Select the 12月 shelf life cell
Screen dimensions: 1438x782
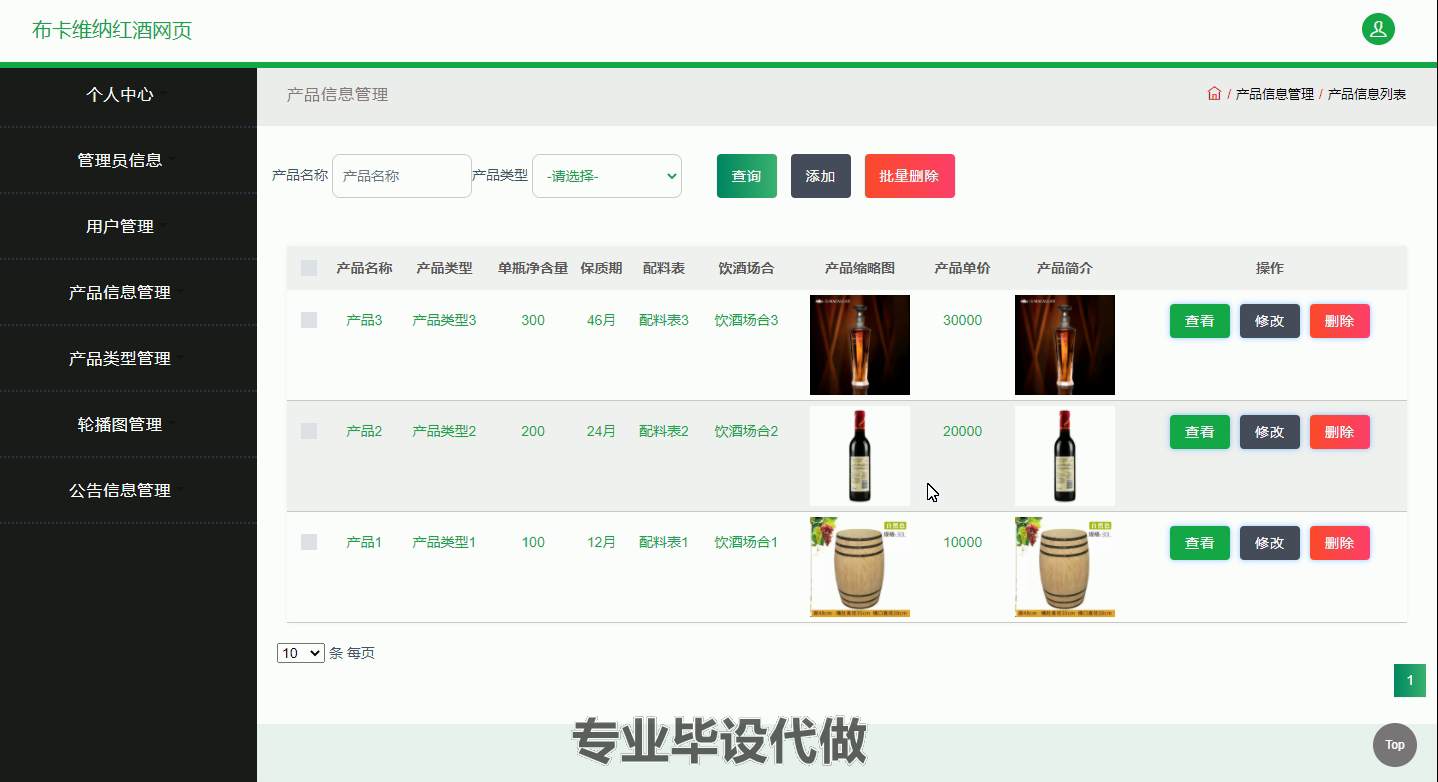[x=601, y=542]
